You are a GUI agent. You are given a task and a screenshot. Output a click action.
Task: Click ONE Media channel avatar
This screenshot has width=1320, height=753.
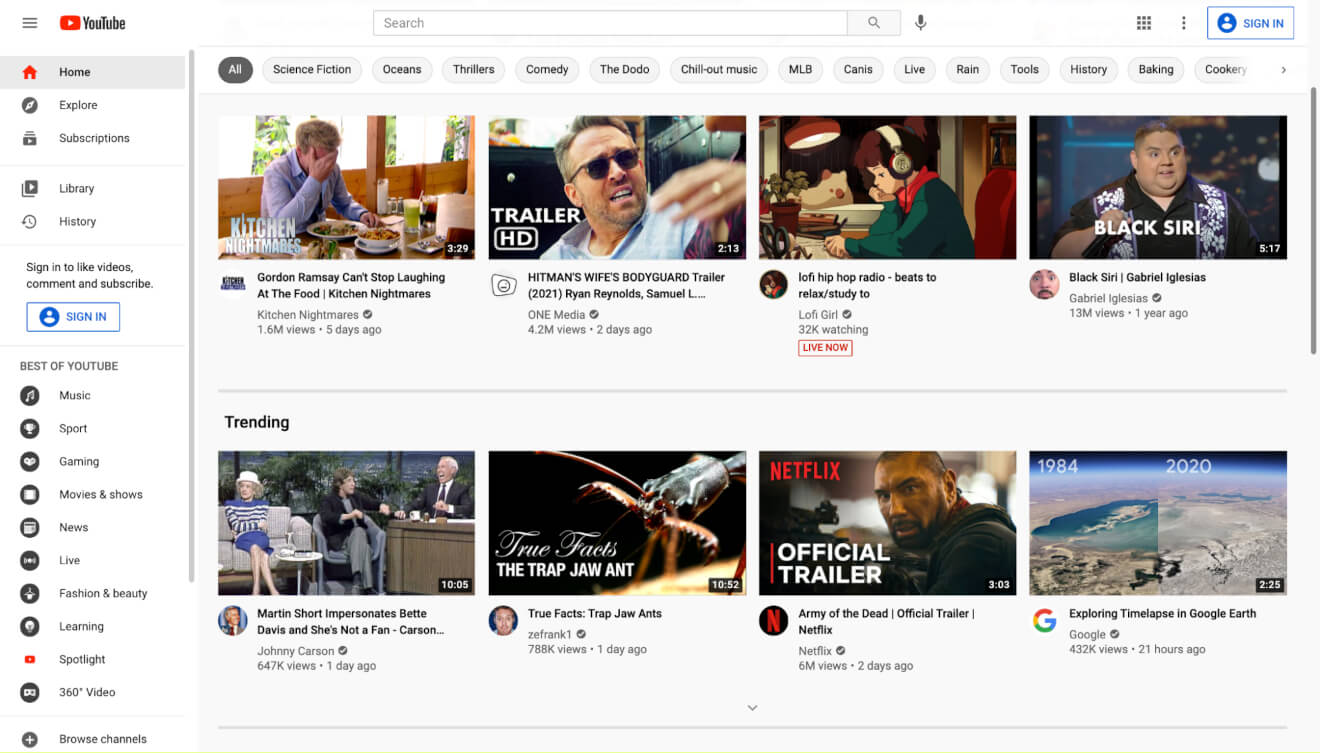504,285
